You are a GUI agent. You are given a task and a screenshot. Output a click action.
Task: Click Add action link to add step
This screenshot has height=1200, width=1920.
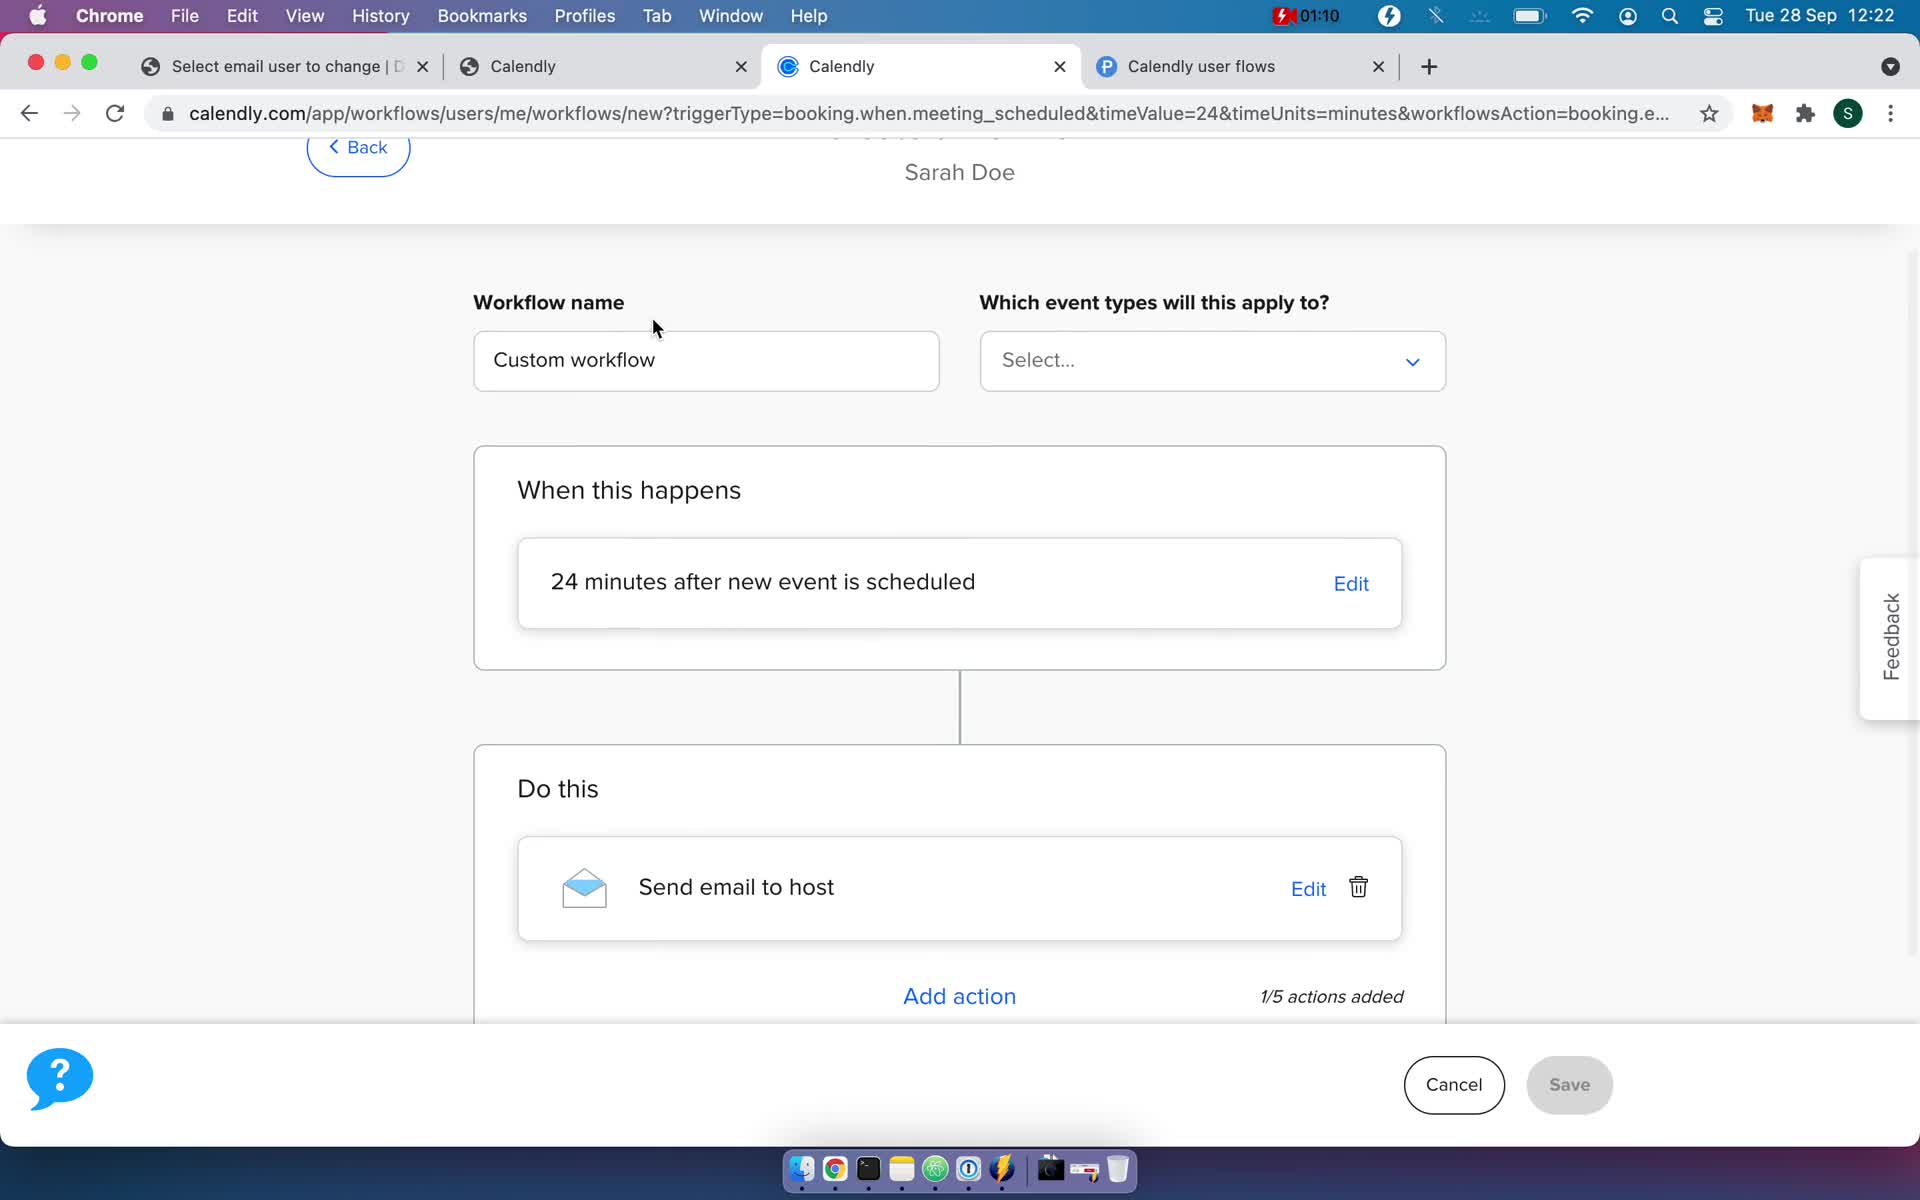(x=959, y=995)
